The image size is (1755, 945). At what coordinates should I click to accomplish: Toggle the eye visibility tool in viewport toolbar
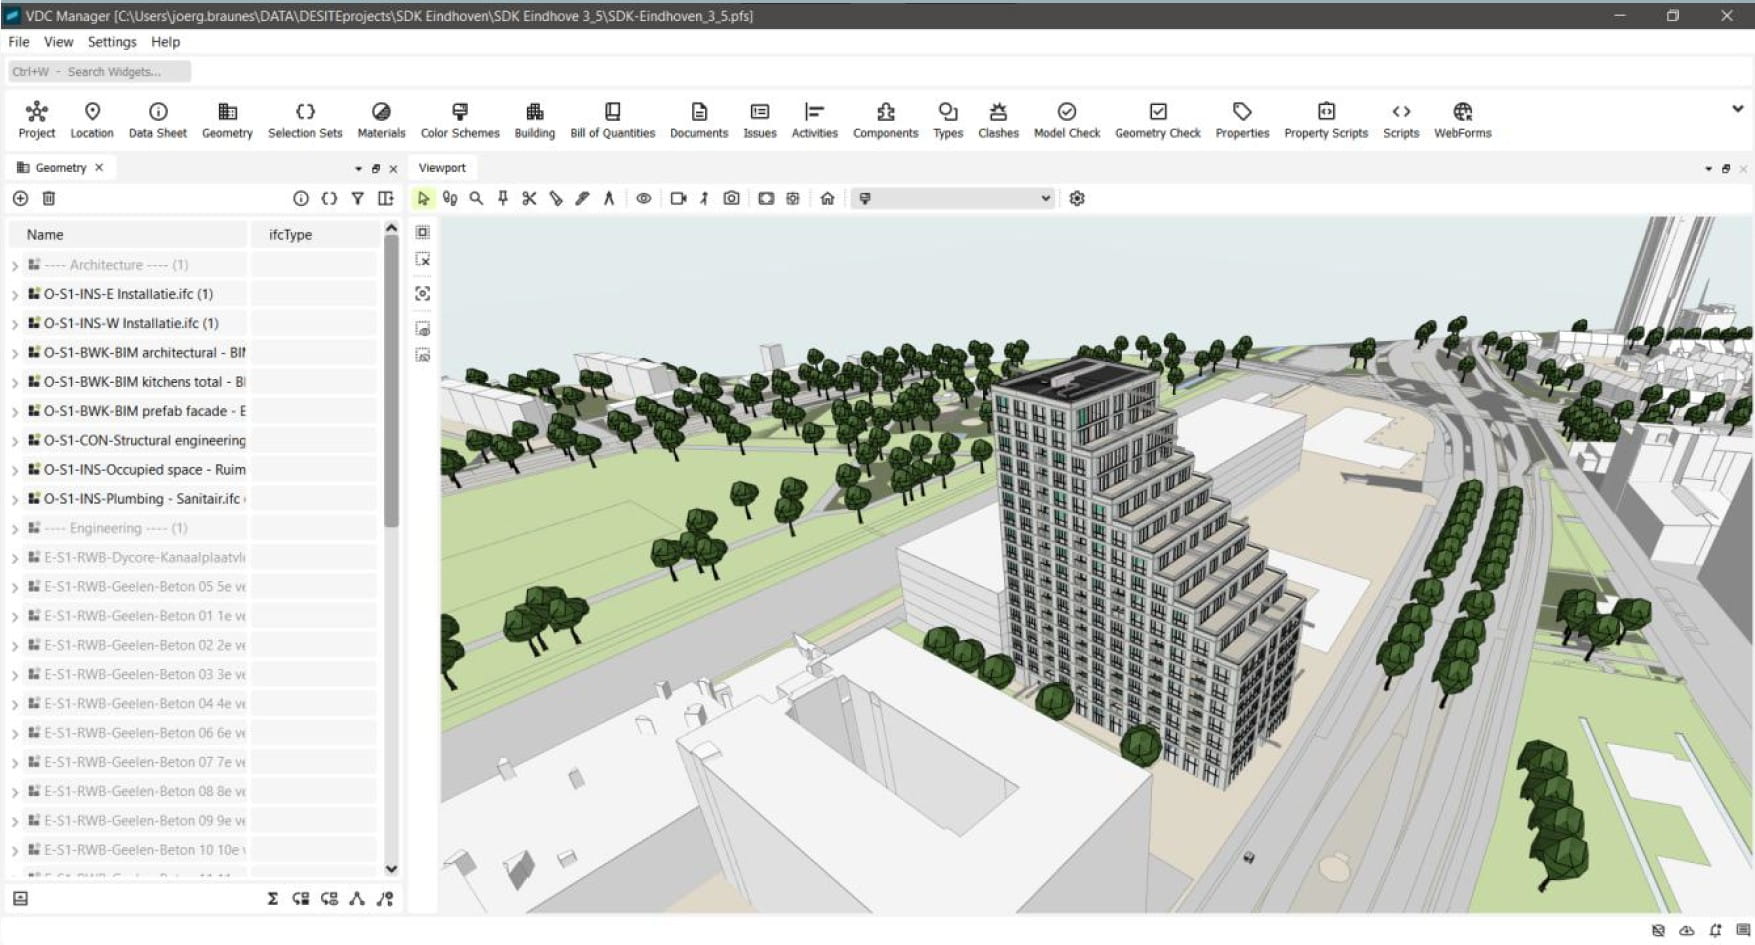[x=644, y=199]
